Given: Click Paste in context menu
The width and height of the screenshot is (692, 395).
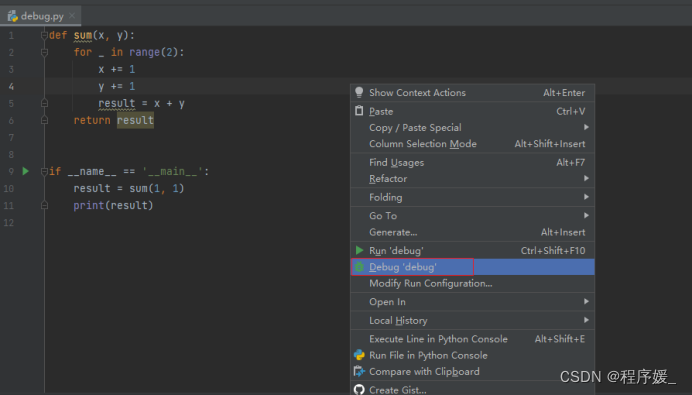Looking at the screenshot, I should click(473, 111).
